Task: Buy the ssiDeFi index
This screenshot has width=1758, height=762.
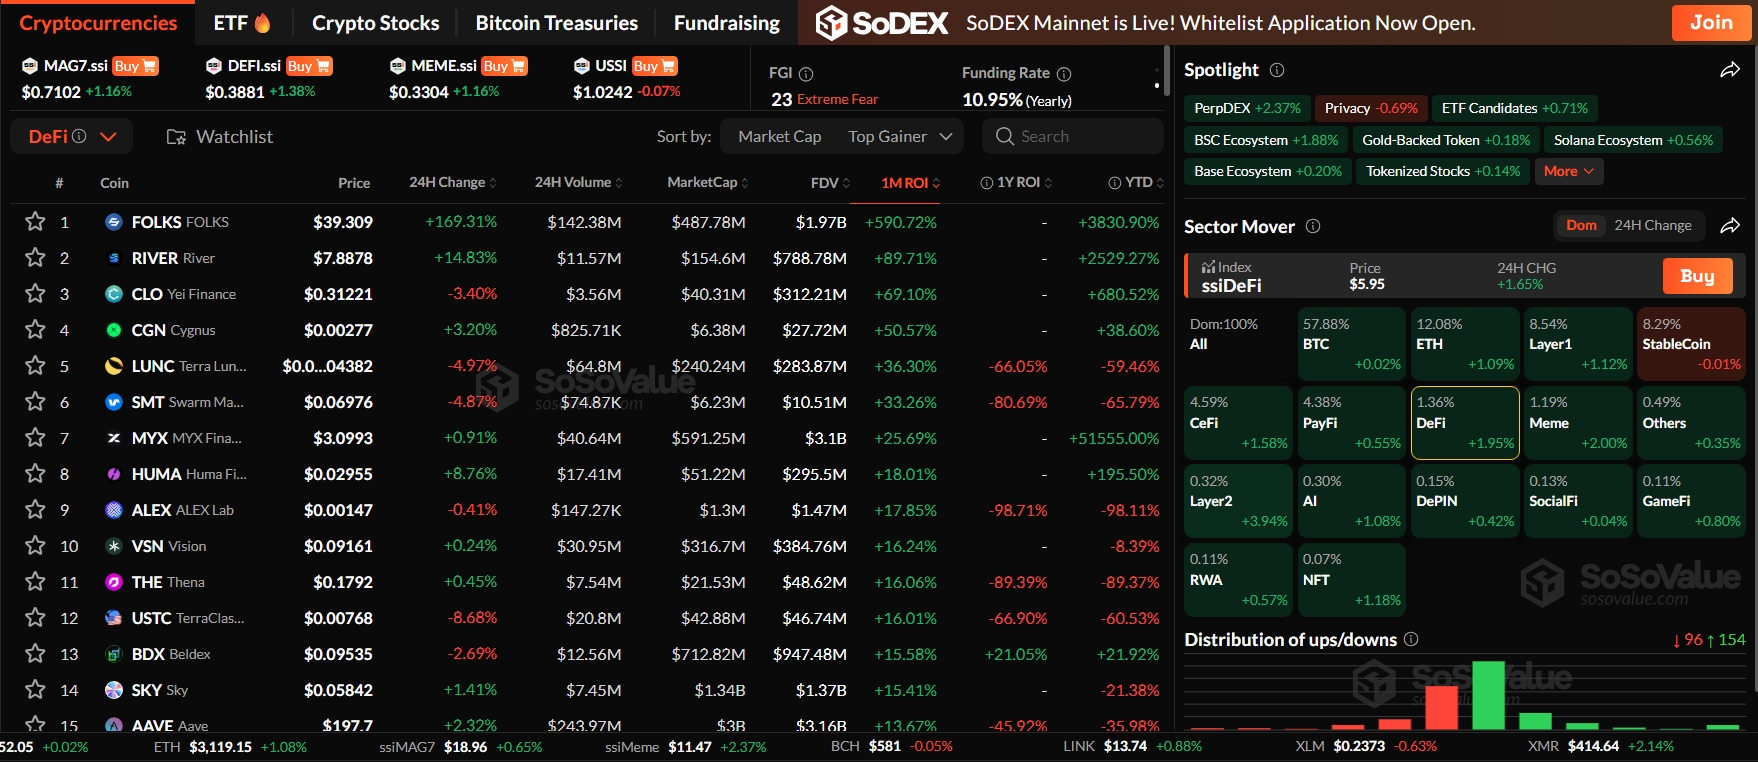Action: click(x=1696, y=276)
